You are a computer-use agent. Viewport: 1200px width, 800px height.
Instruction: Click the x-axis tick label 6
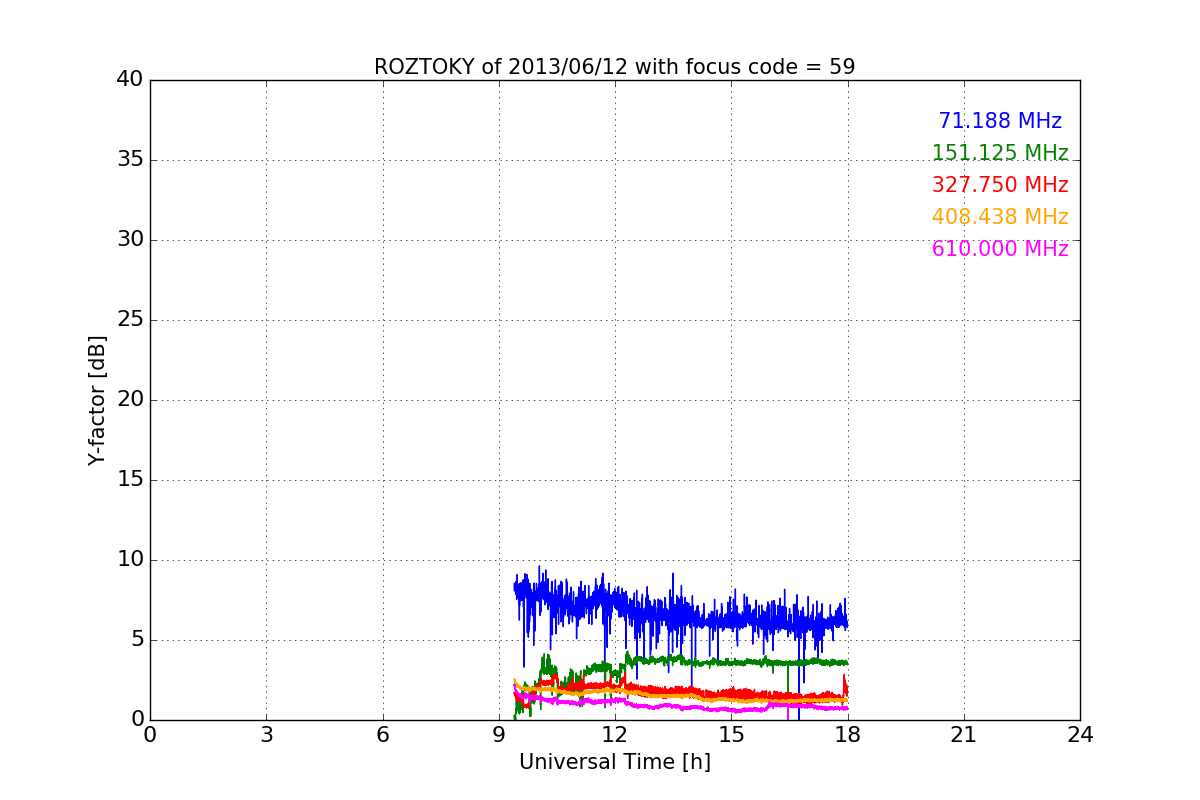click(x=382, y=735)
